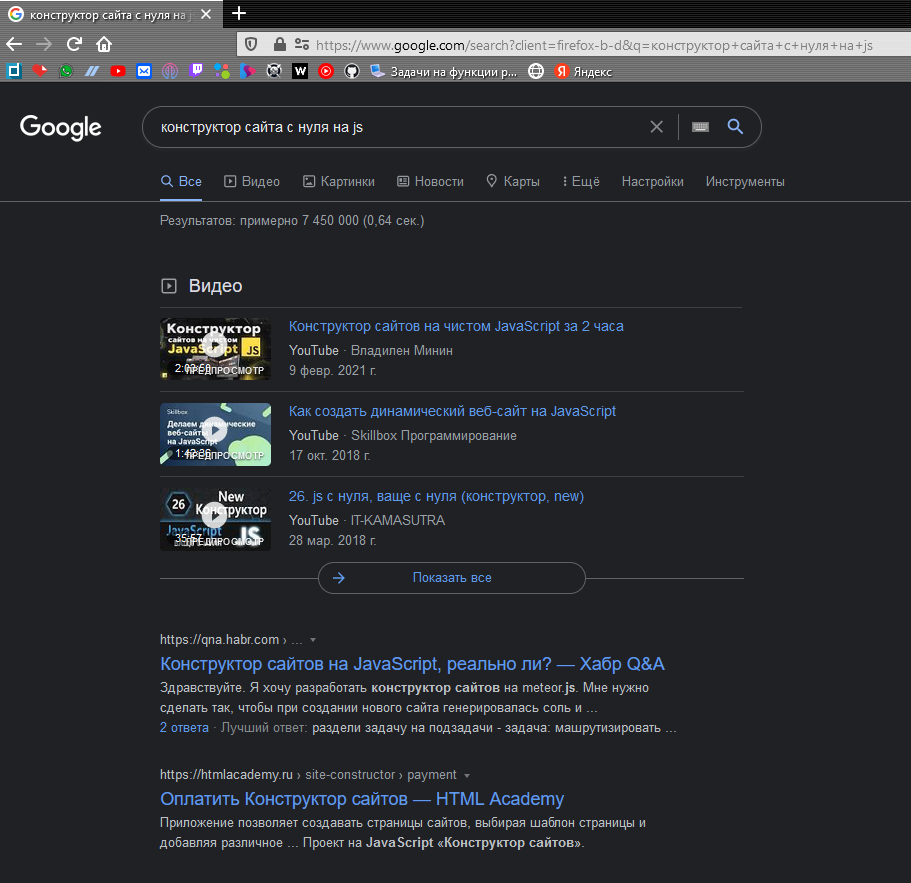Image resolution: width=911 pixels, height=883 pixels.
Task: Expand the arrow next to qna.habr.com URL
Action: pyautogui.click(x=313, y=640)
